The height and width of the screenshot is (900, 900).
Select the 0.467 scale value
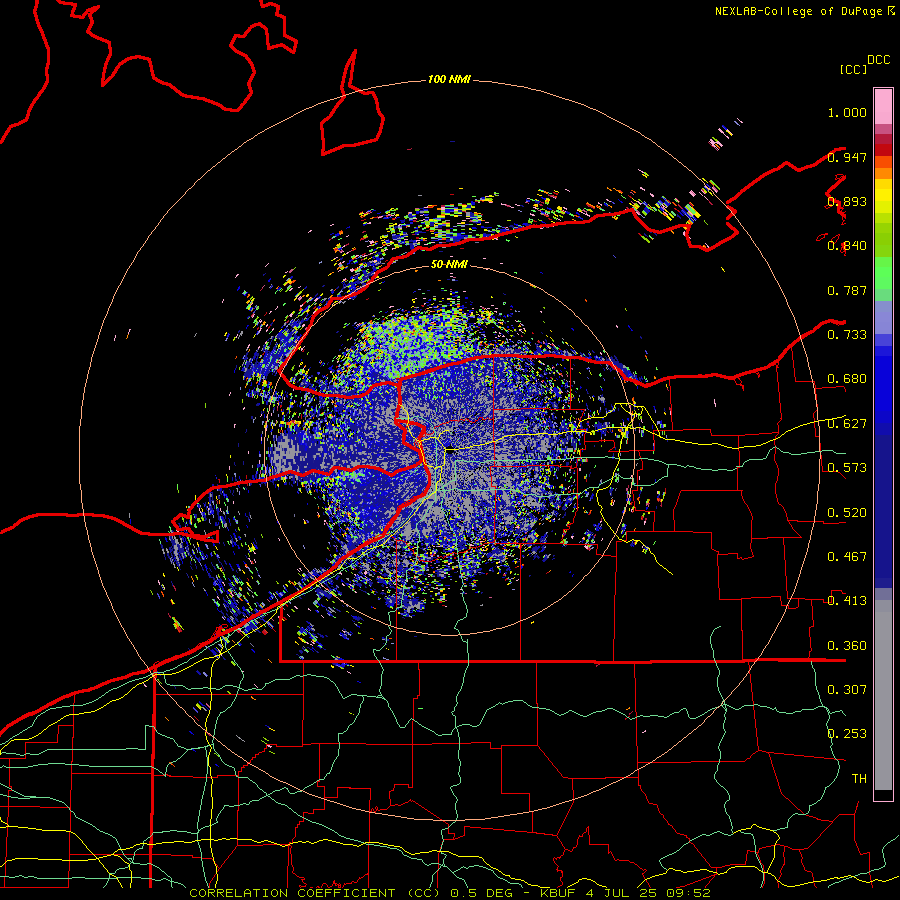[847, 557]
